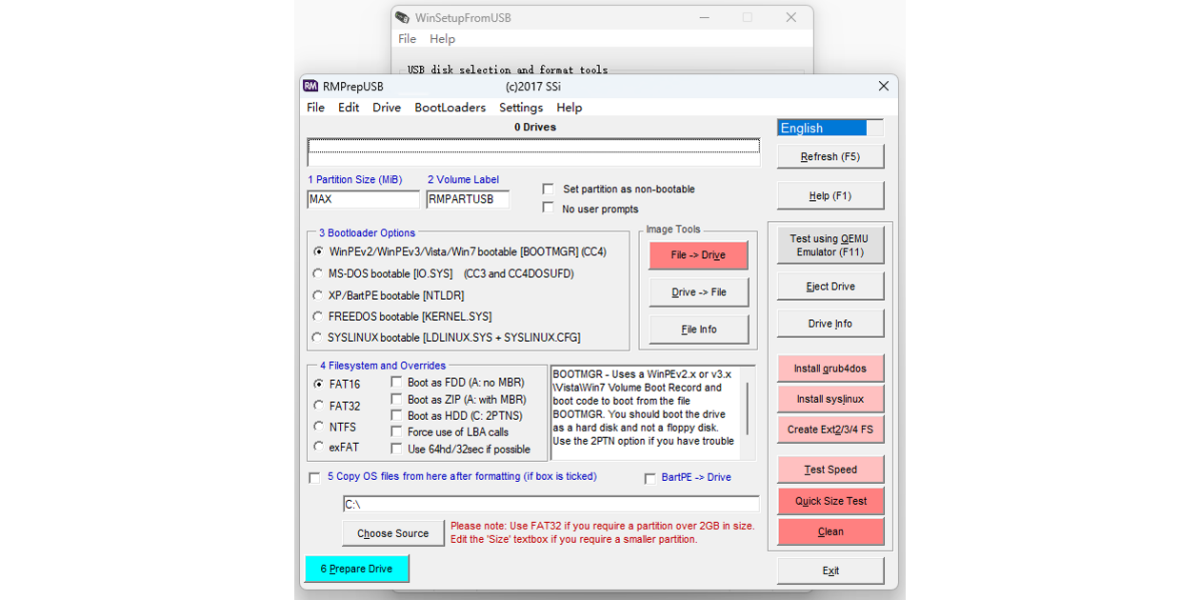Click the RM logo in the title bar

pos(310,86)
